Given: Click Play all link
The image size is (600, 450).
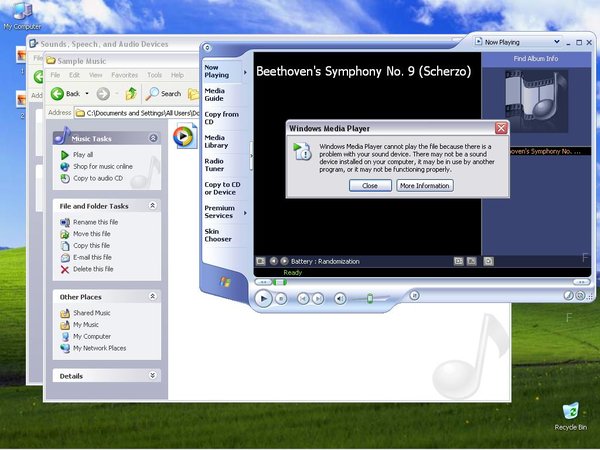Looking at the screenshot, I should pyautogui.click(x=83, y=155).
